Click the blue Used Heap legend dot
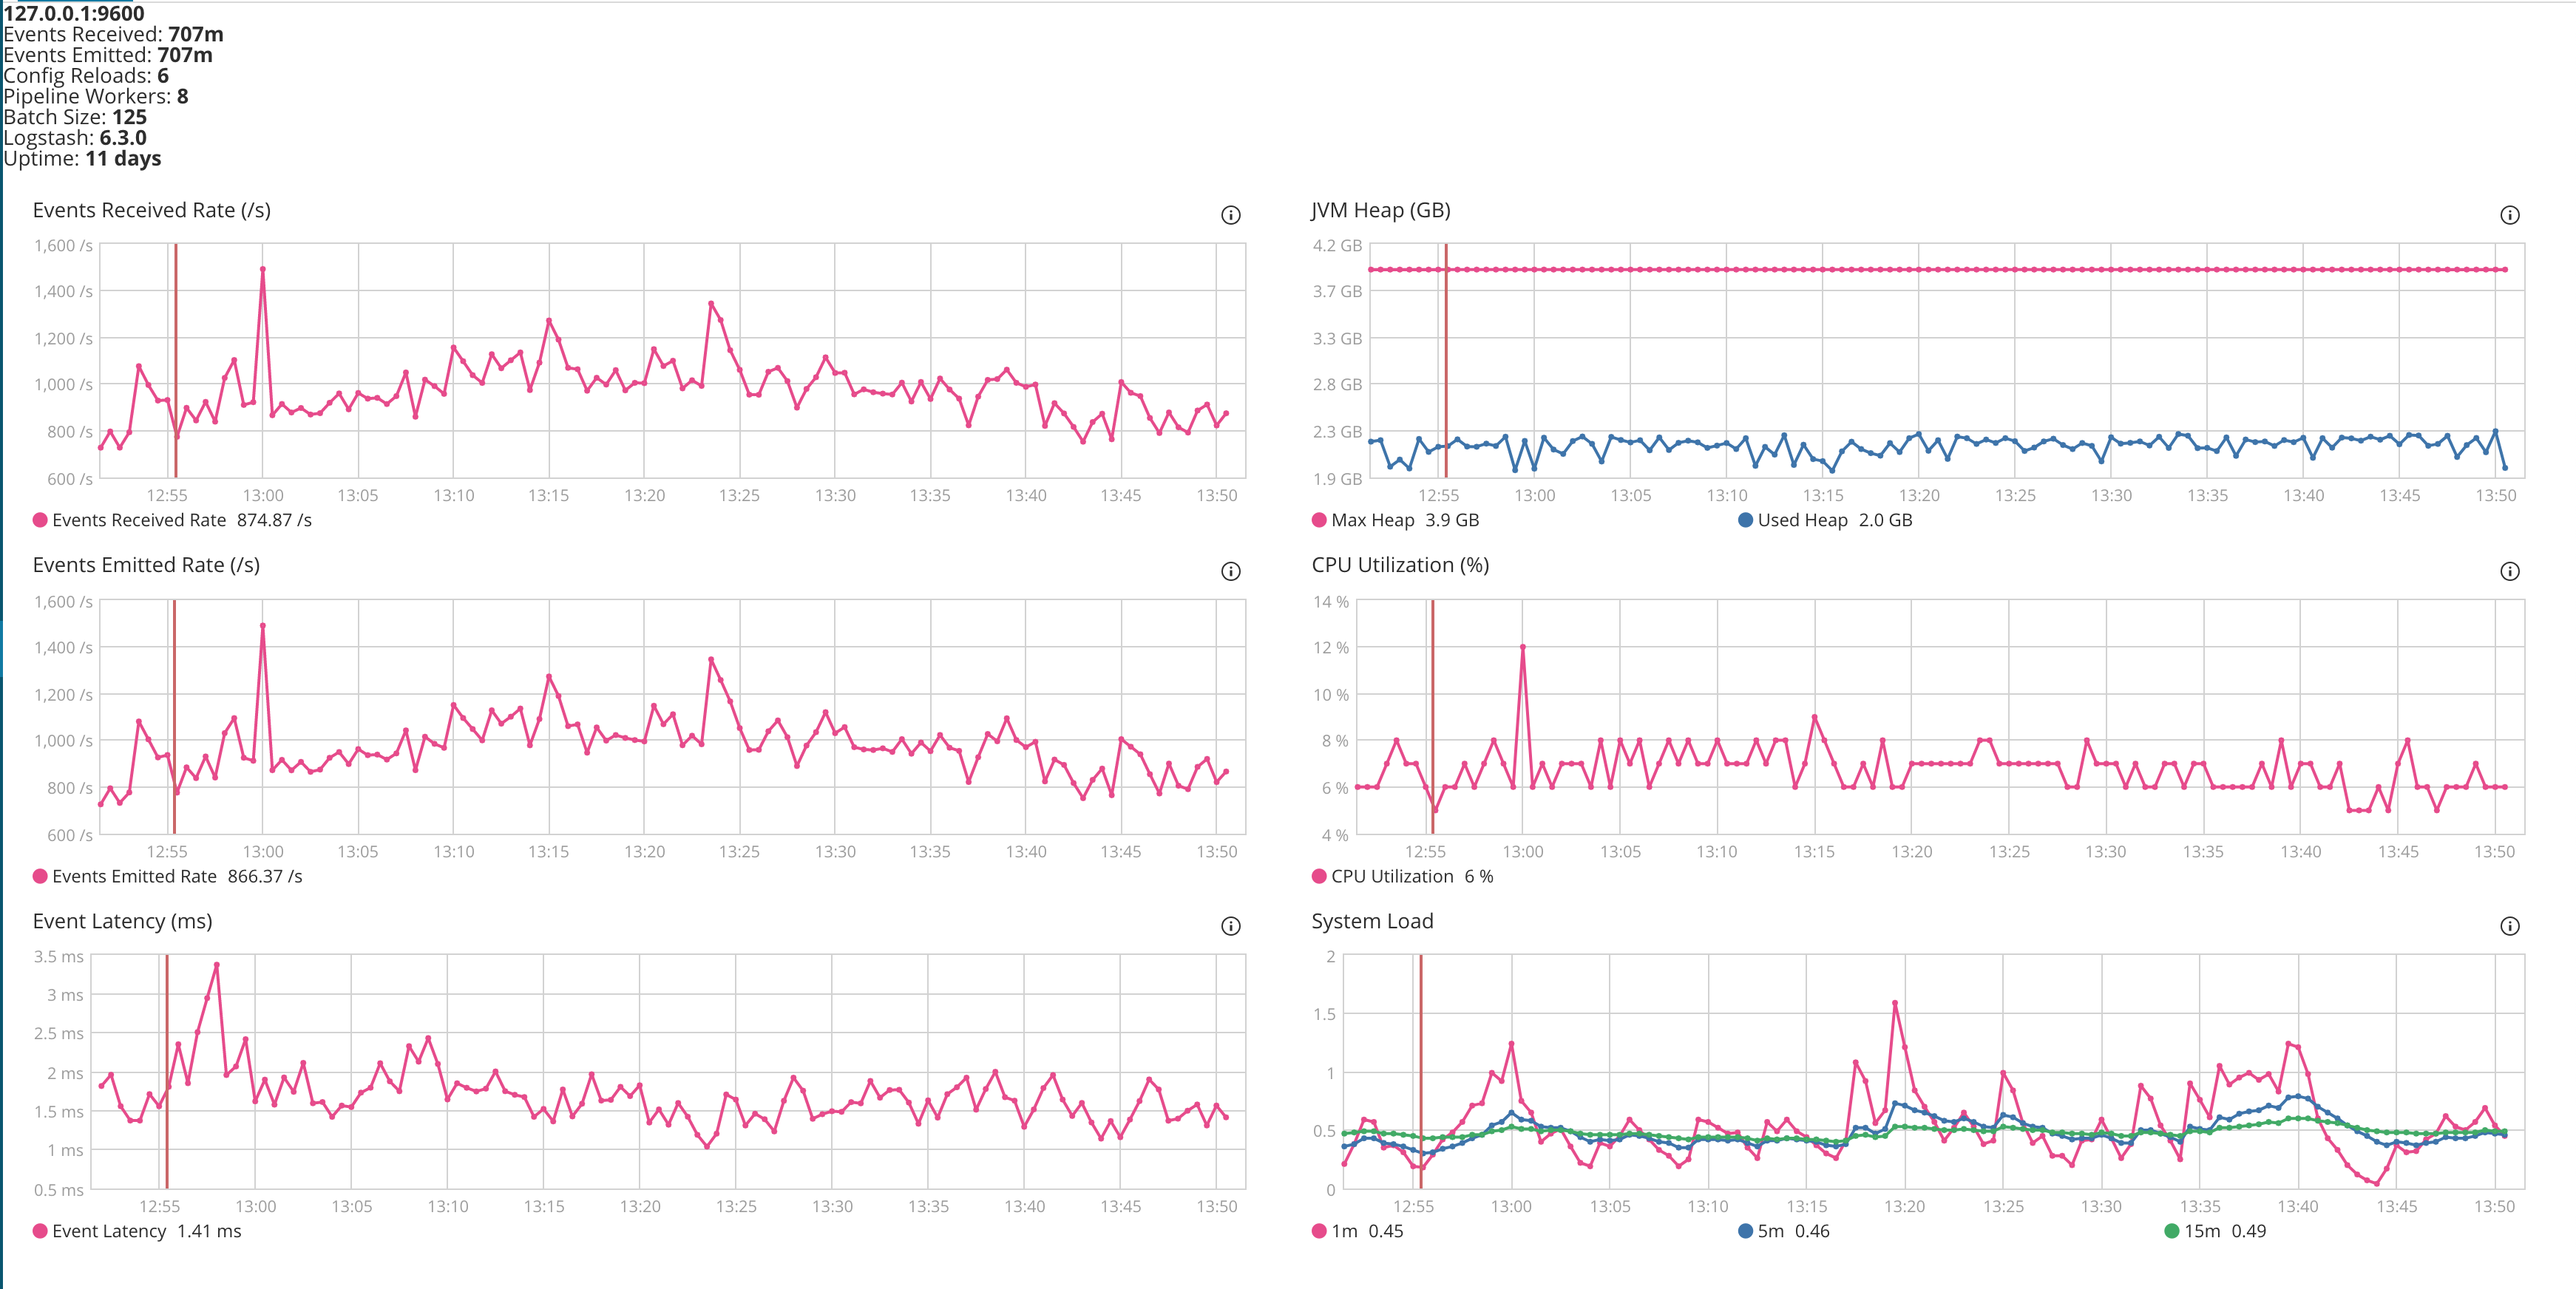Screen dimensions: 2576x1289 (x=1744, y=519)
